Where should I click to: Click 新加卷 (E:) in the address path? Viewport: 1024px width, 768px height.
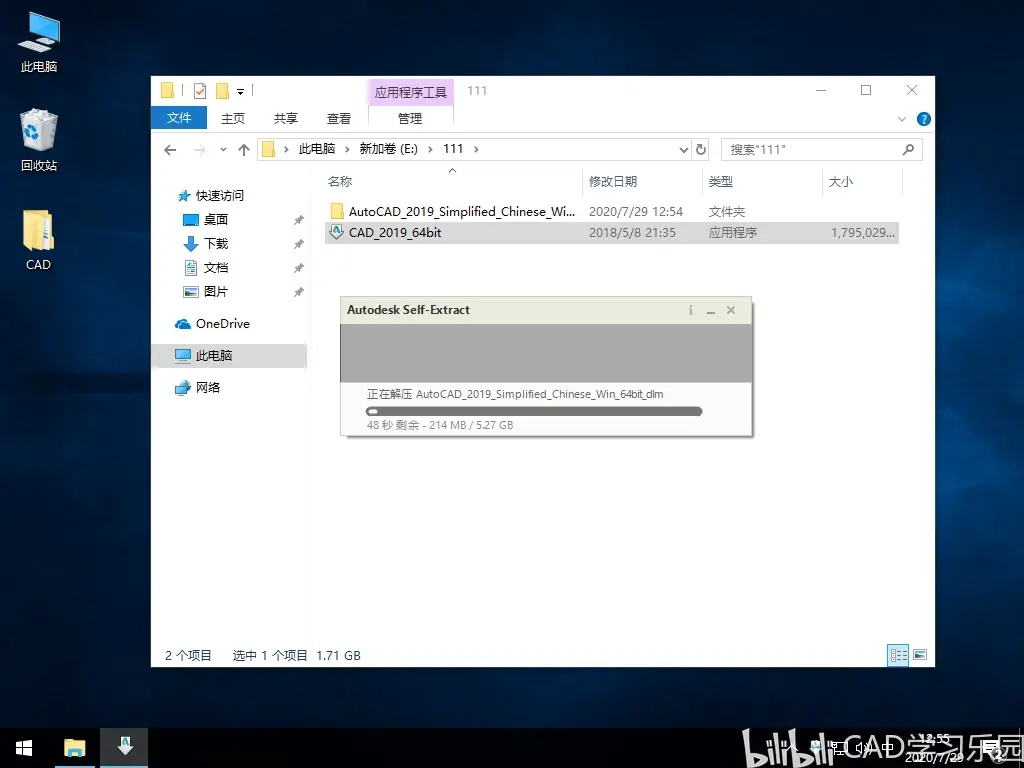(389, 149)
